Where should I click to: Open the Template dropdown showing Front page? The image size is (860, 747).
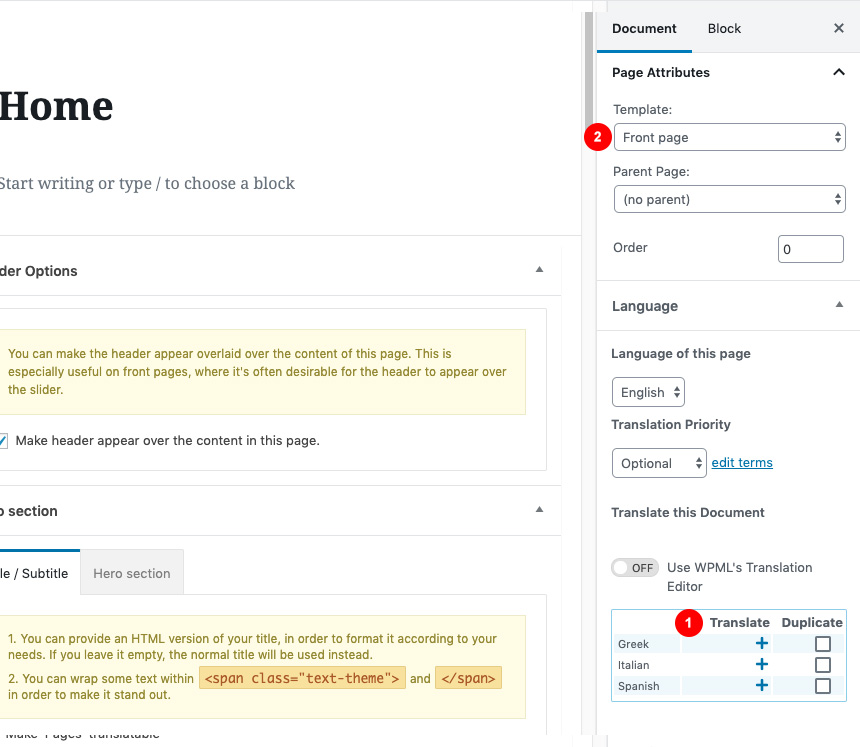click(x=729, y=137)
